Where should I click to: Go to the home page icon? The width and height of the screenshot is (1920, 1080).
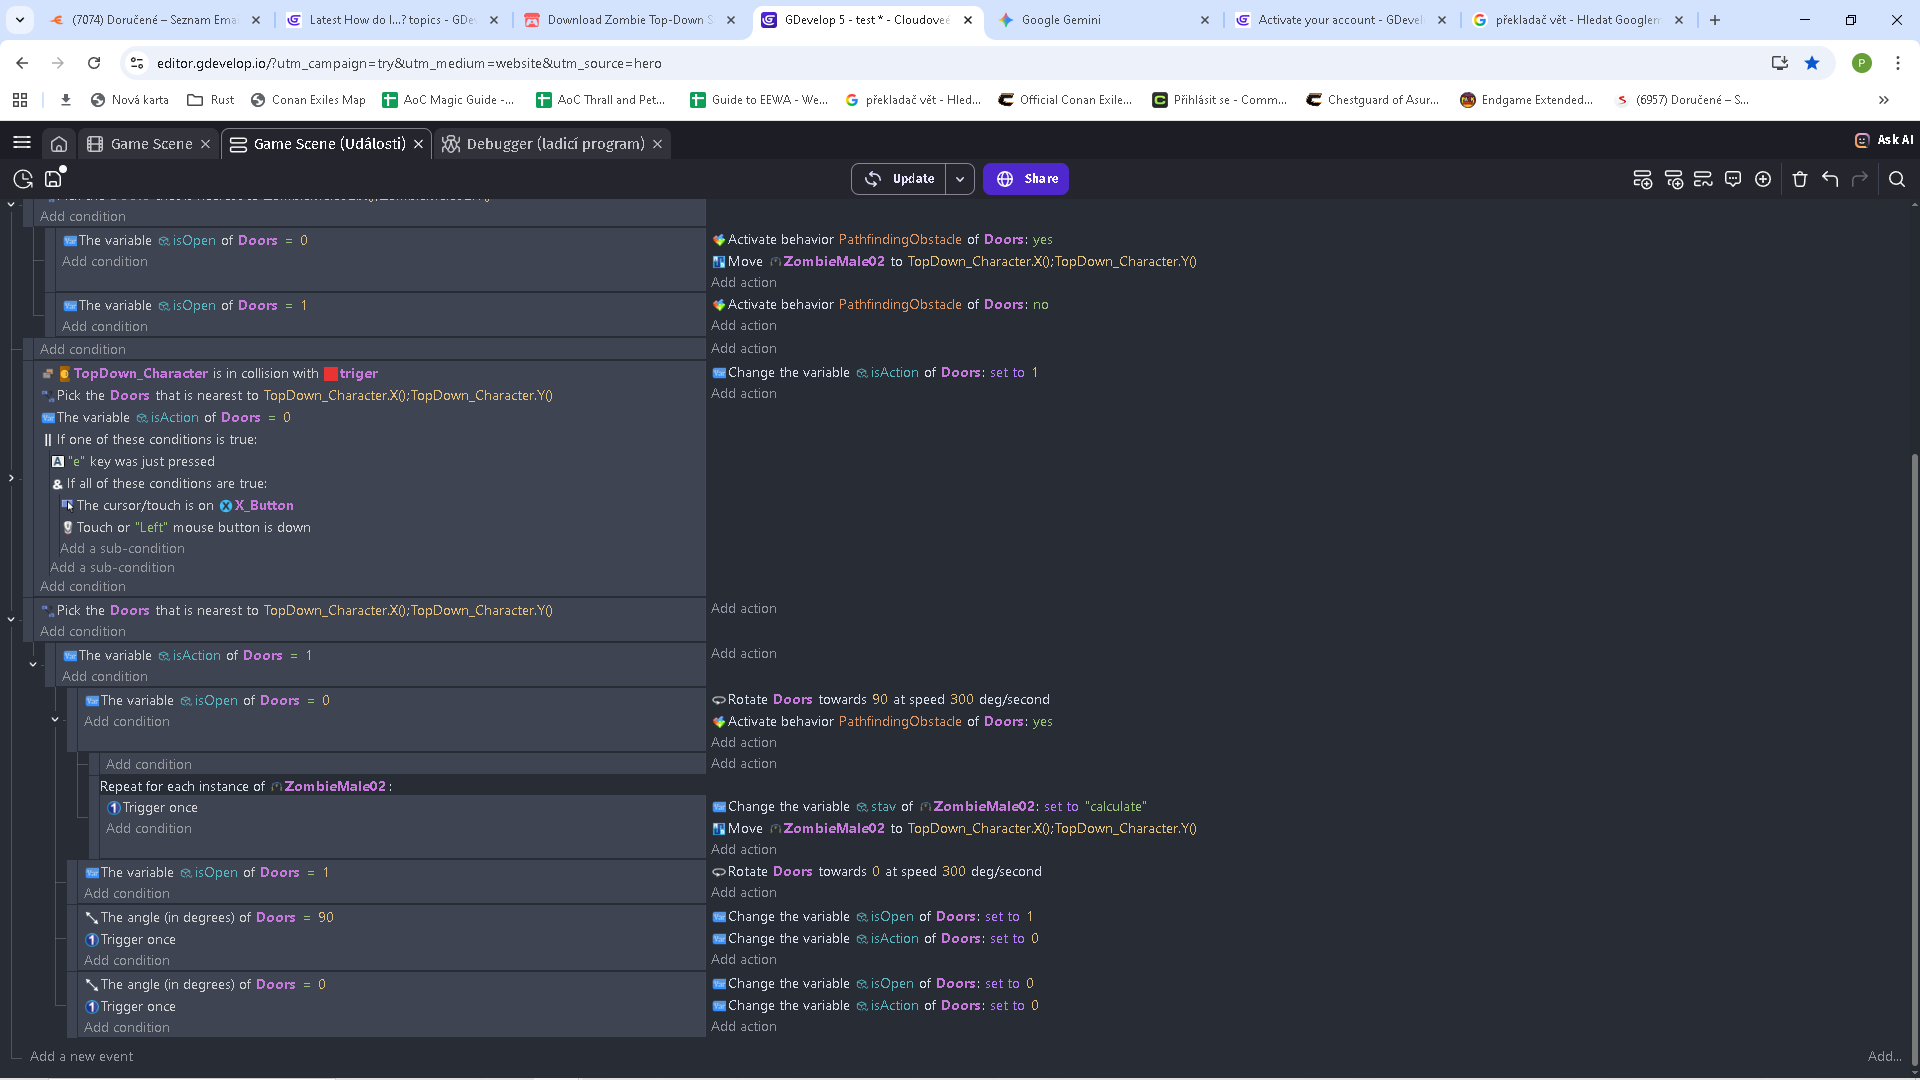click(59, 144)
